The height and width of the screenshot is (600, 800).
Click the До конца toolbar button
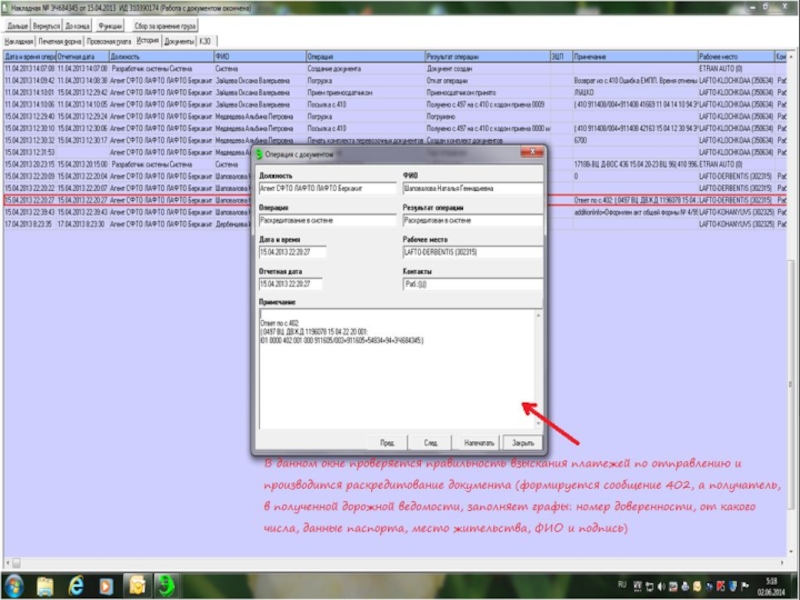click(x=78, y=26)
